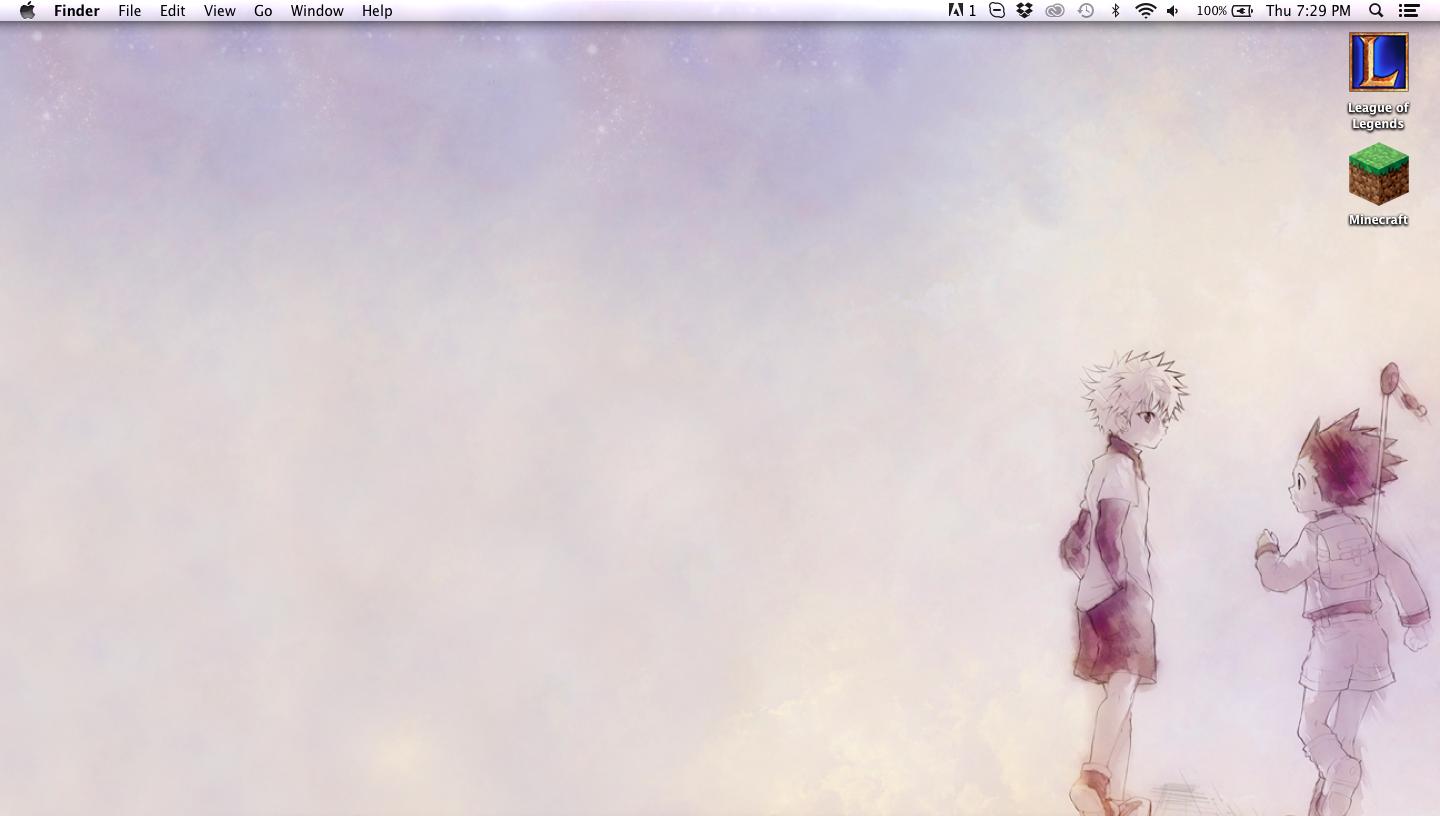This screenshot has height=816, width=1440.
Task: Open Creative Cloud menu bar icon
Action: (1055, 11)
